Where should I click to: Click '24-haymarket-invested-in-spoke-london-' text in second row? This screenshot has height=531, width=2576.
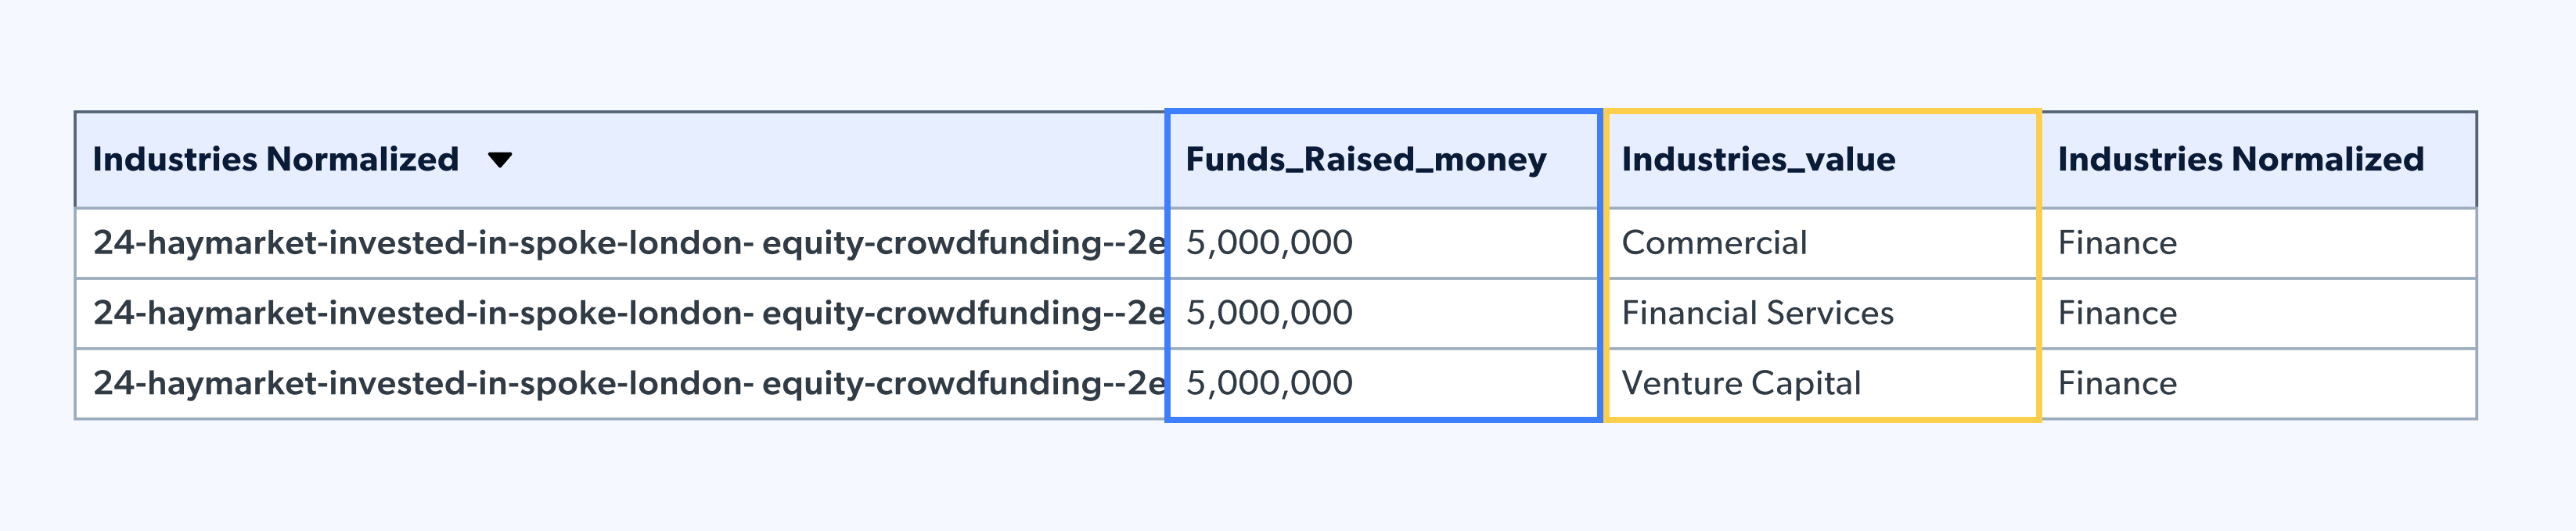click(x=423, y=313)
